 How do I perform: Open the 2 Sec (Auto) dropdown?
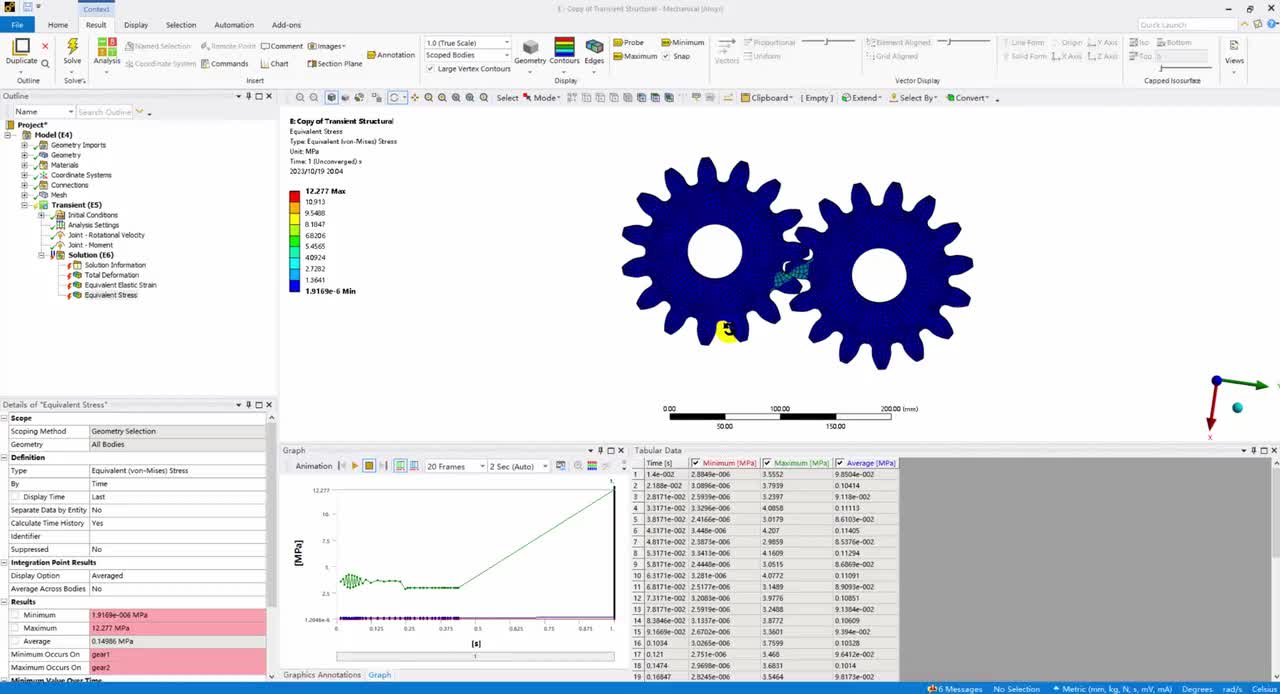click(x=518, y=466)
